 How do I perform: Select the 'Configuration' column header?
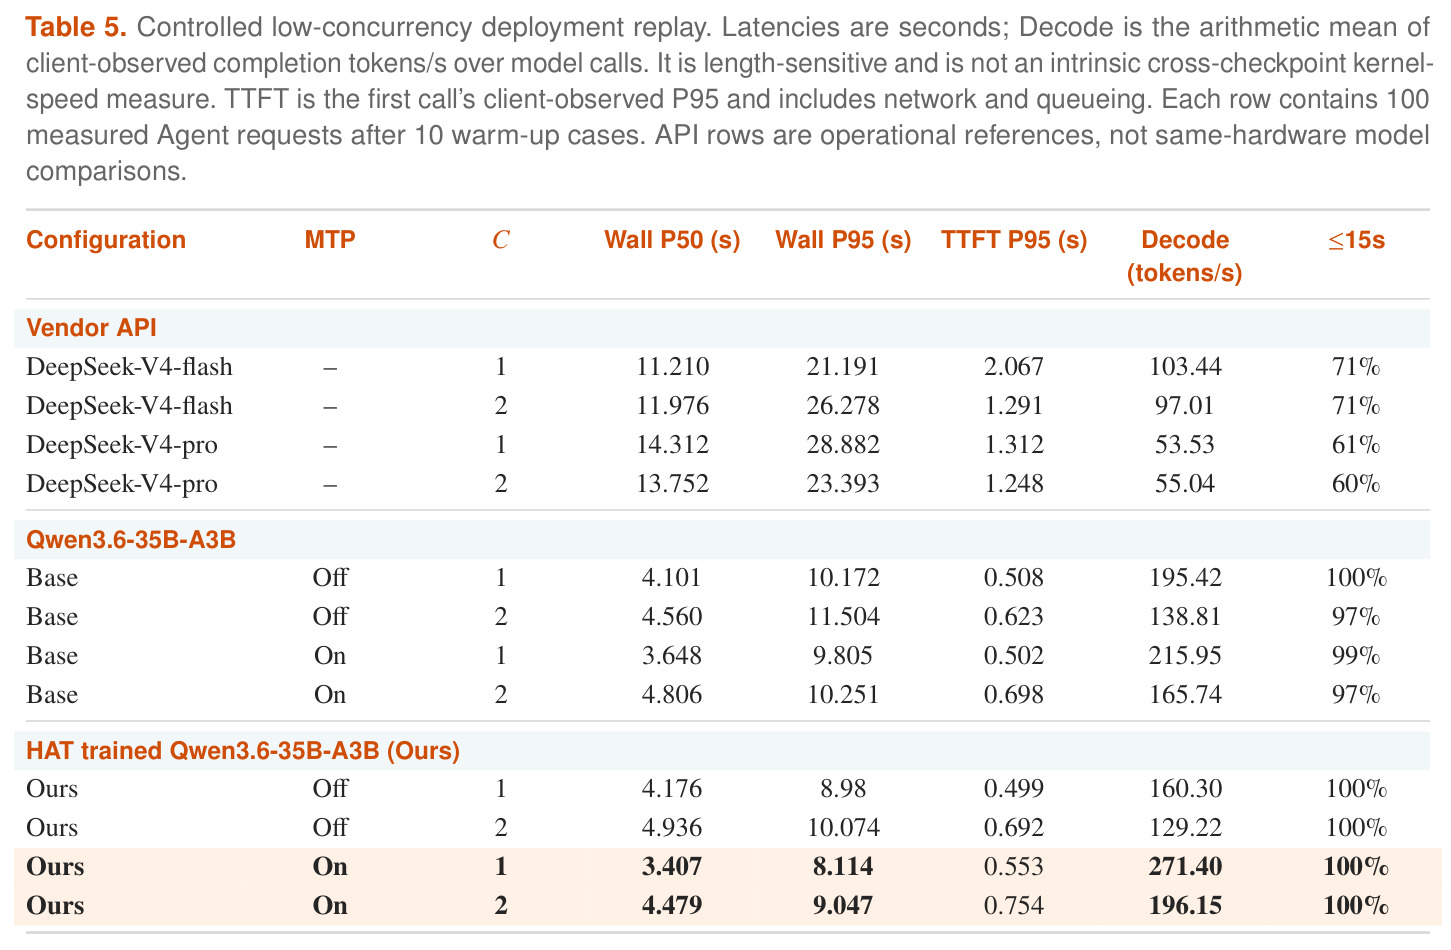(x=106, y=240)
